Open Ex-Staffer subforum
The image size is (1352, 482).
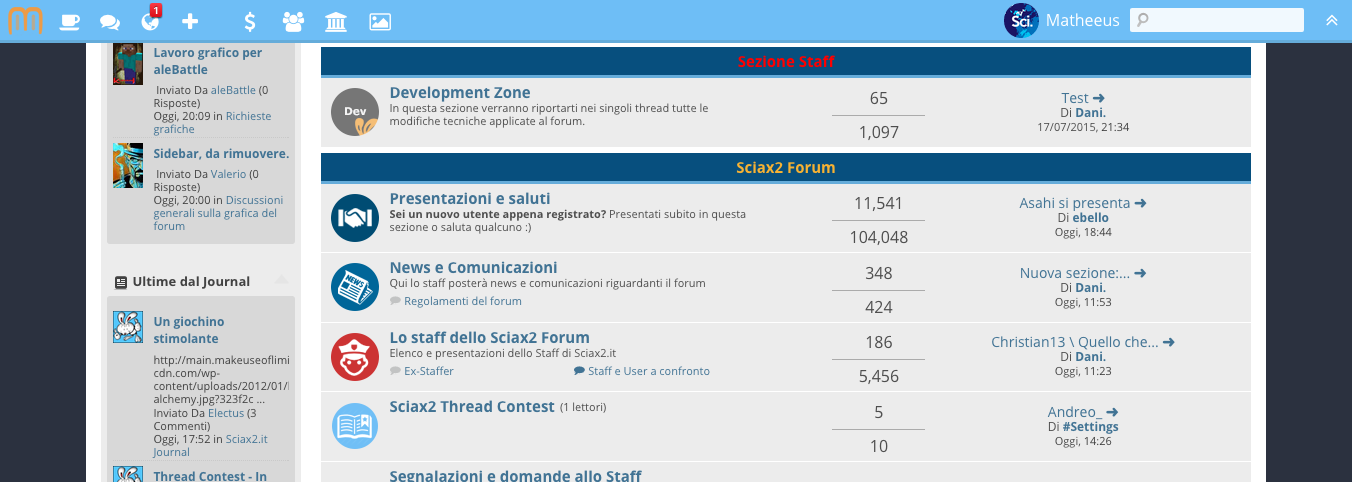(429, 371)
